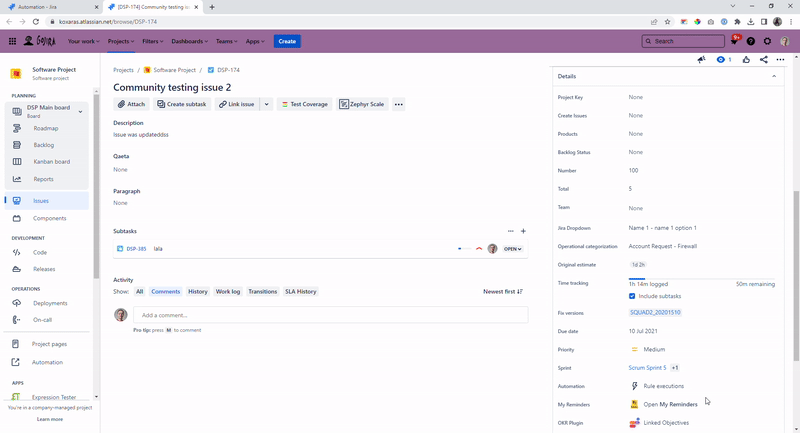Open Zephyr Scale panel

362,104
